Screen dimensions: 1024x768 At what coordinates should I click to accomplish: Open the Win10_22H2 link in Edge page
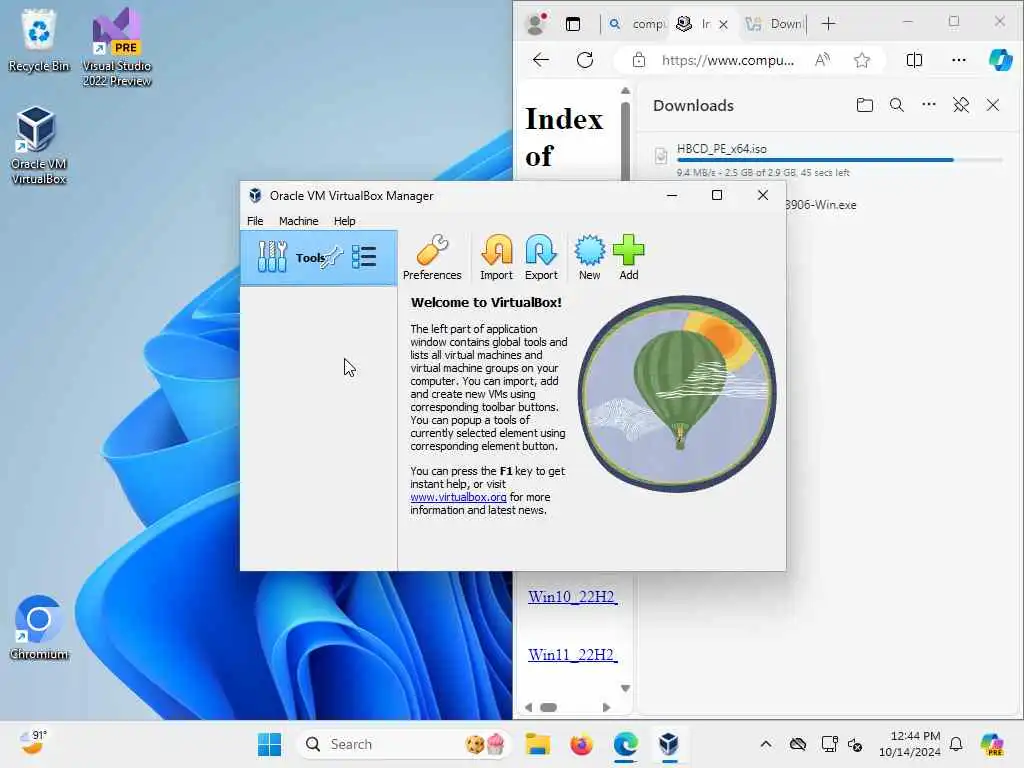(572, 597)
